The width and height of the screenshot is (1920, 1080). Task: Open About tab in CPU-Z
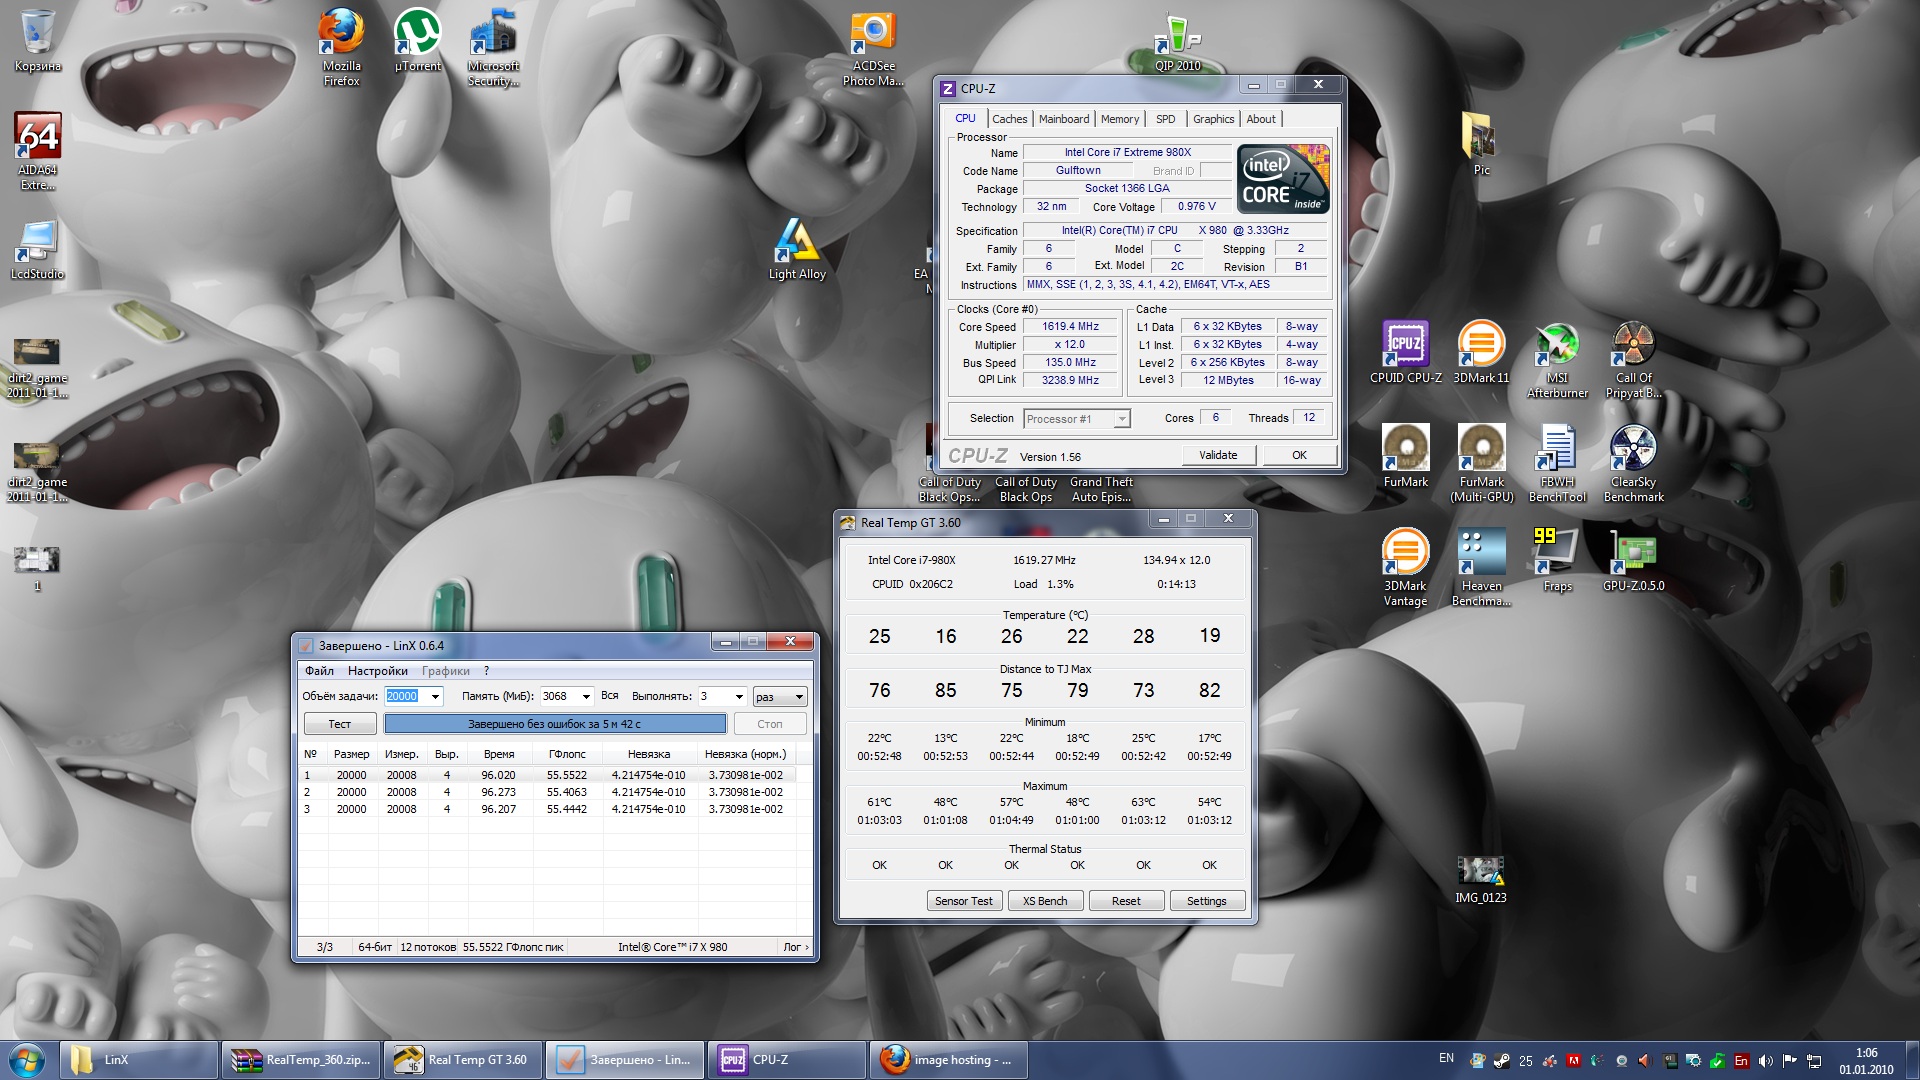[x=1260, y=119]
